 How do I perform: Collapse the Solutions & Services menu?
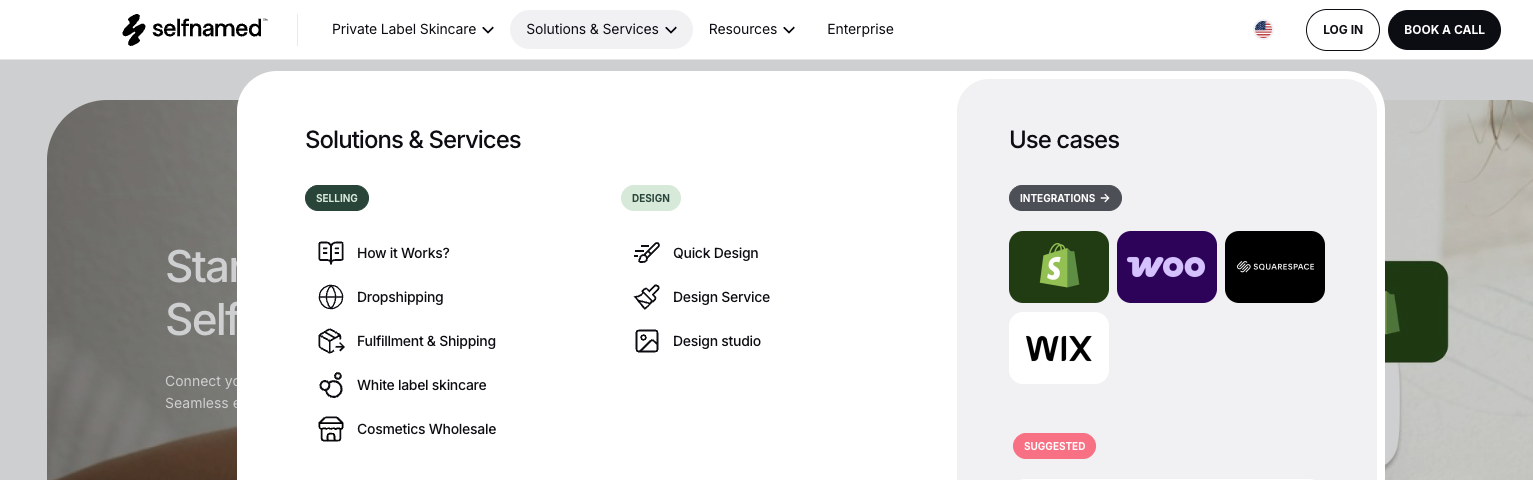601,30
